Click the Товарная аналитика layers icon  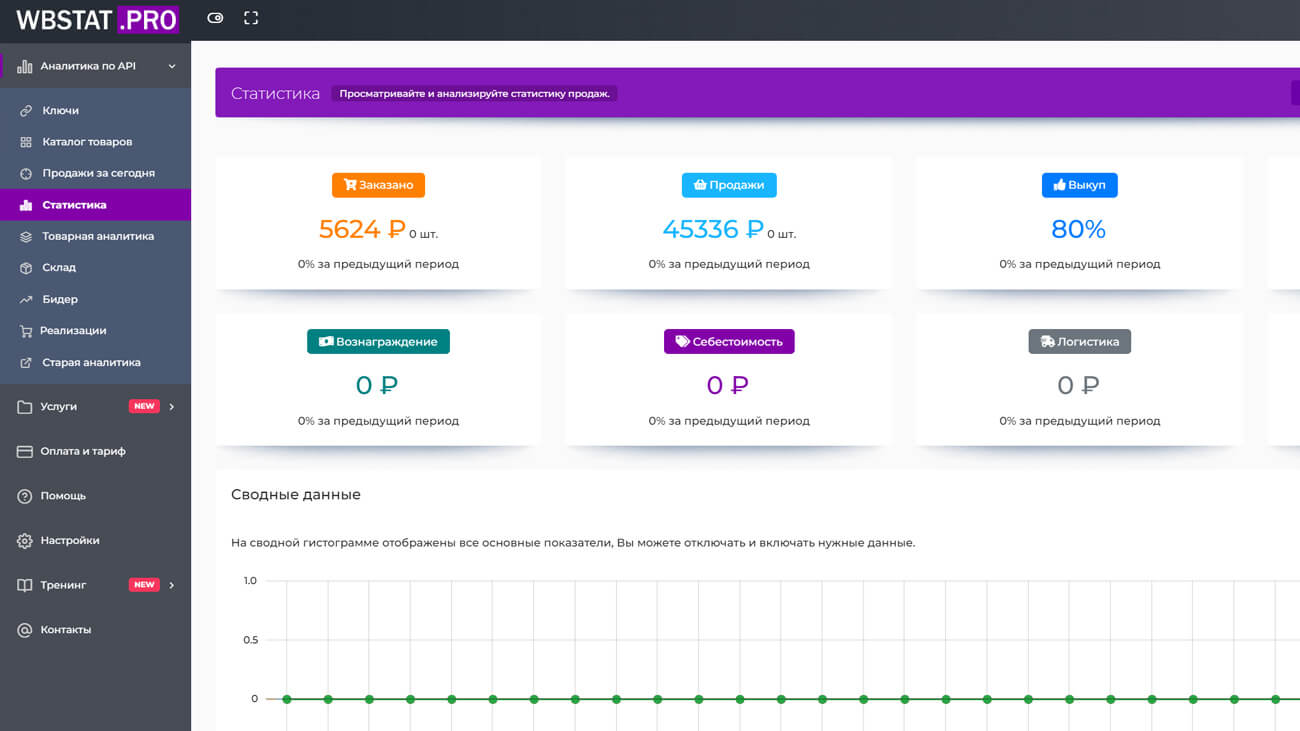pos(26,236)
